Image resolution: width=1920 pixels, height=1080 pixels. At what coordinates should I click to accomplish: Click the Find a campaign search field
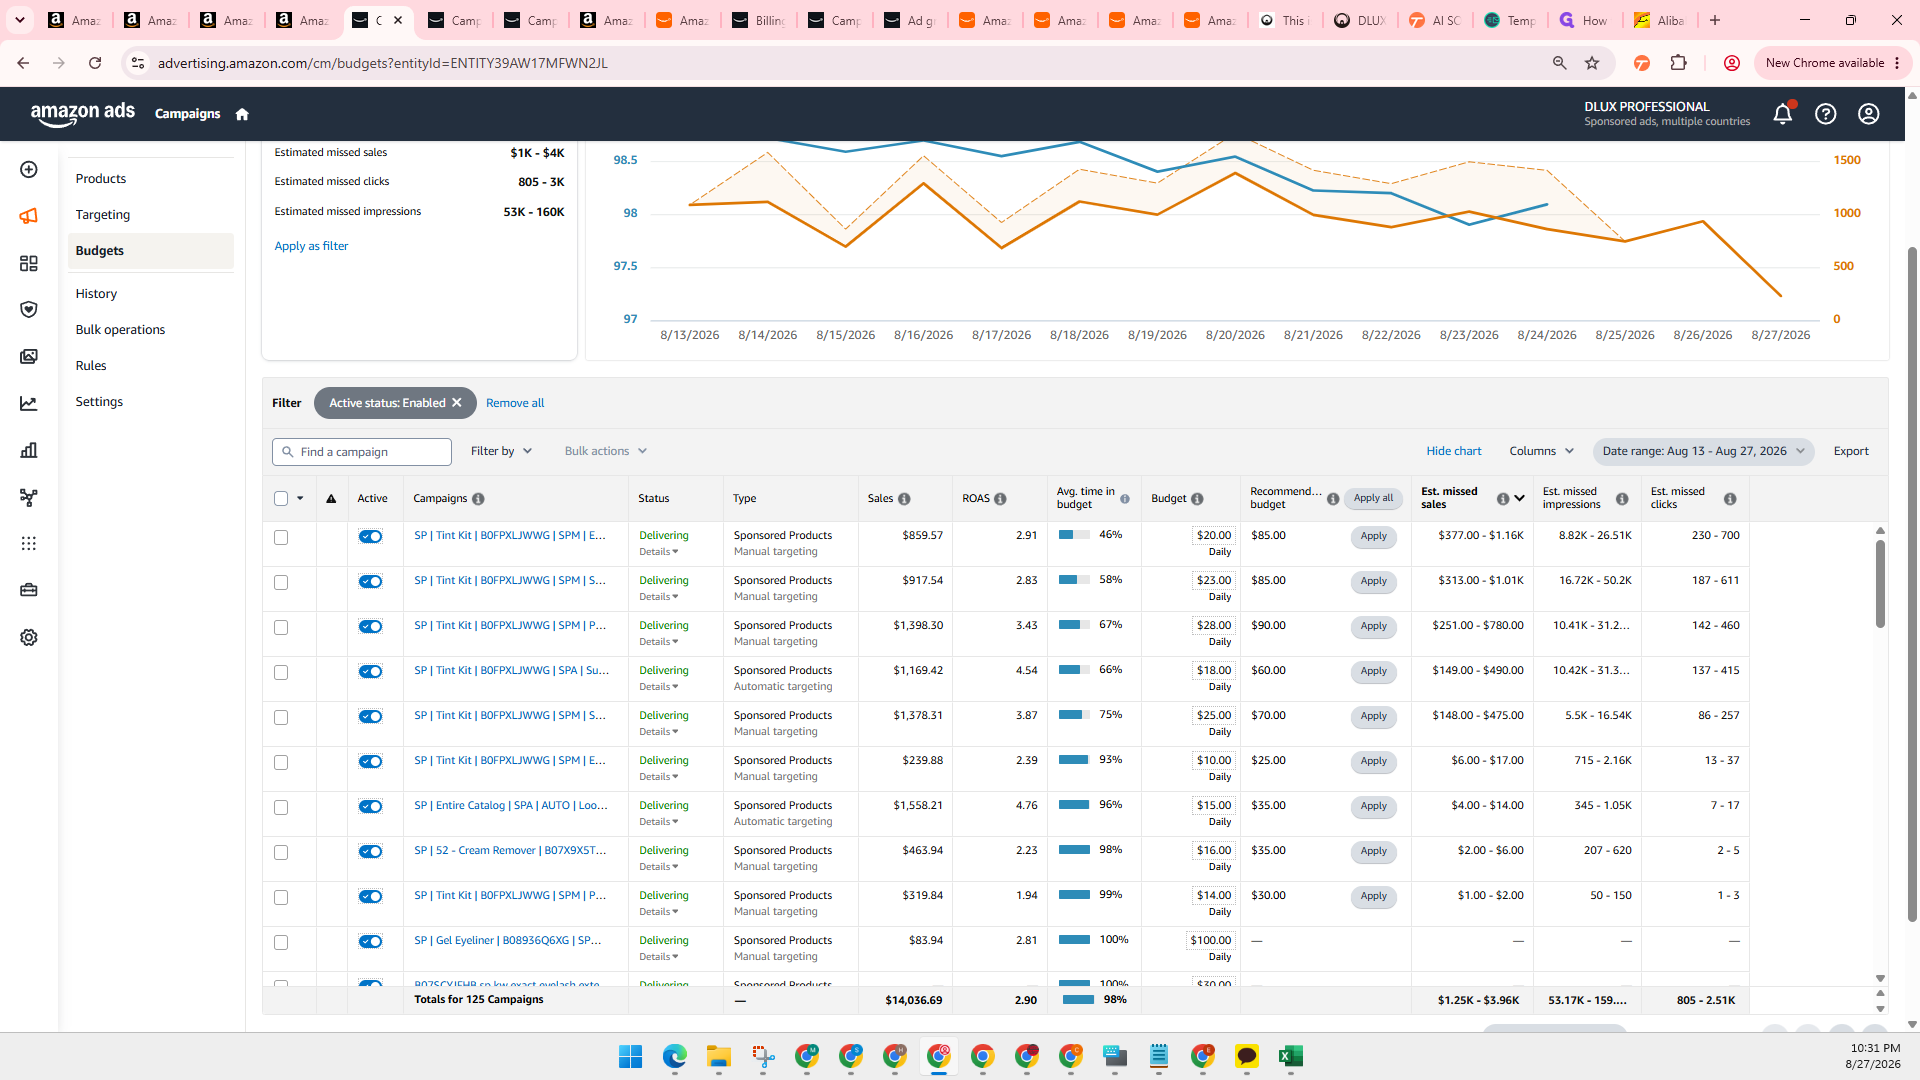coord(362,452)
